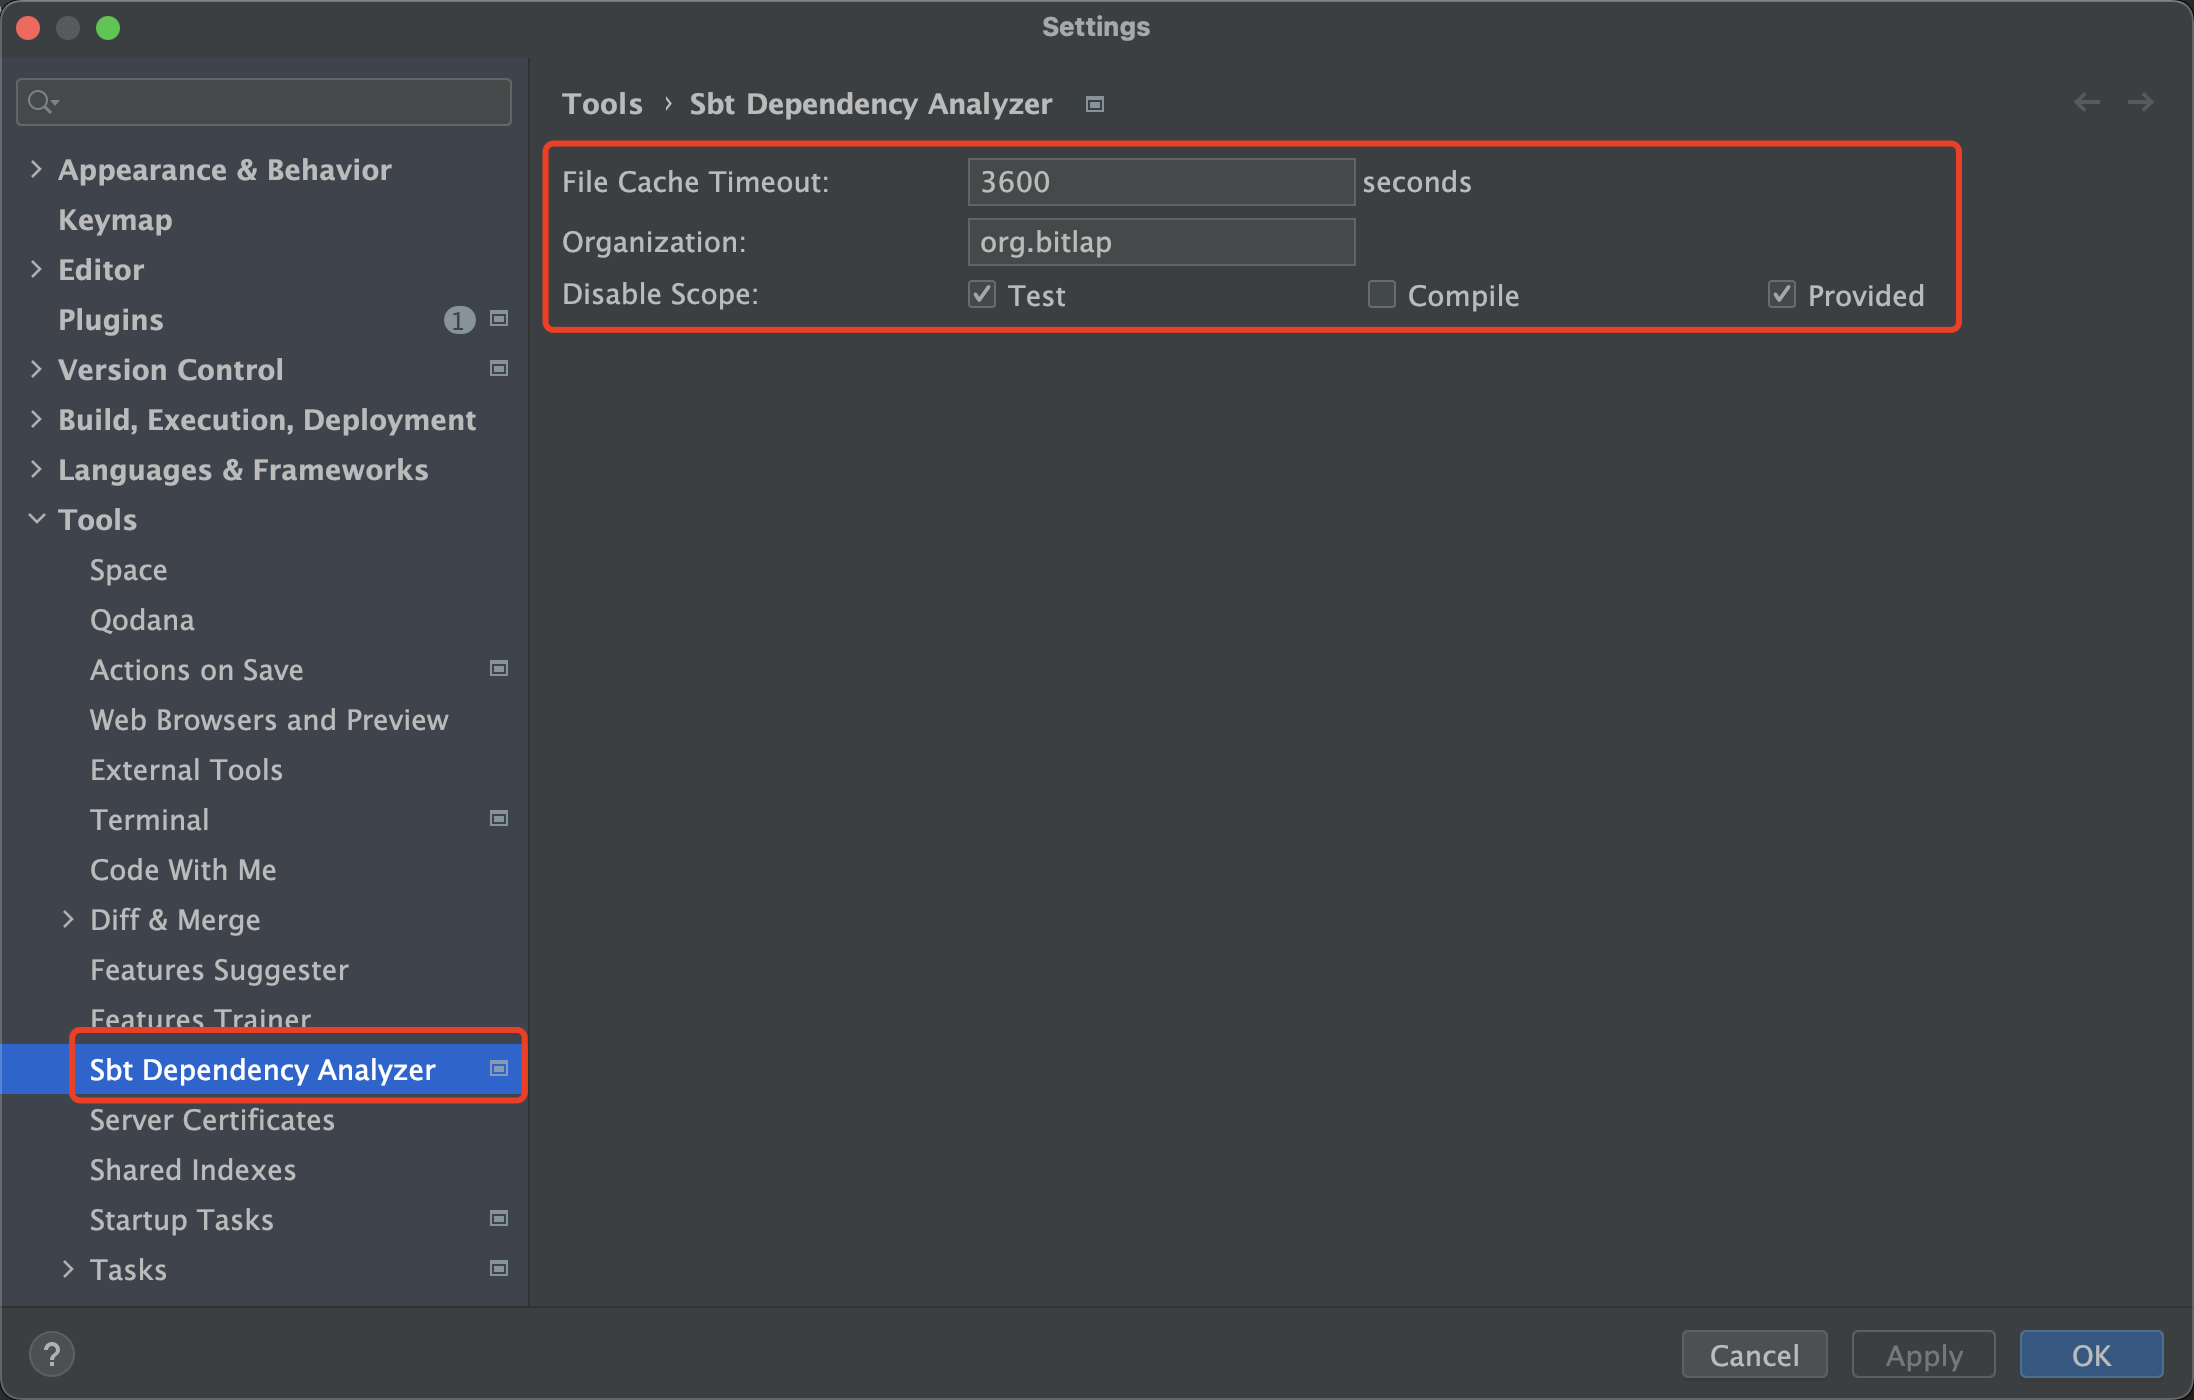This screenshot has width=2194, height=1400.
Task: Click project-level icon next to Plugins
Action: coord(499,319)
